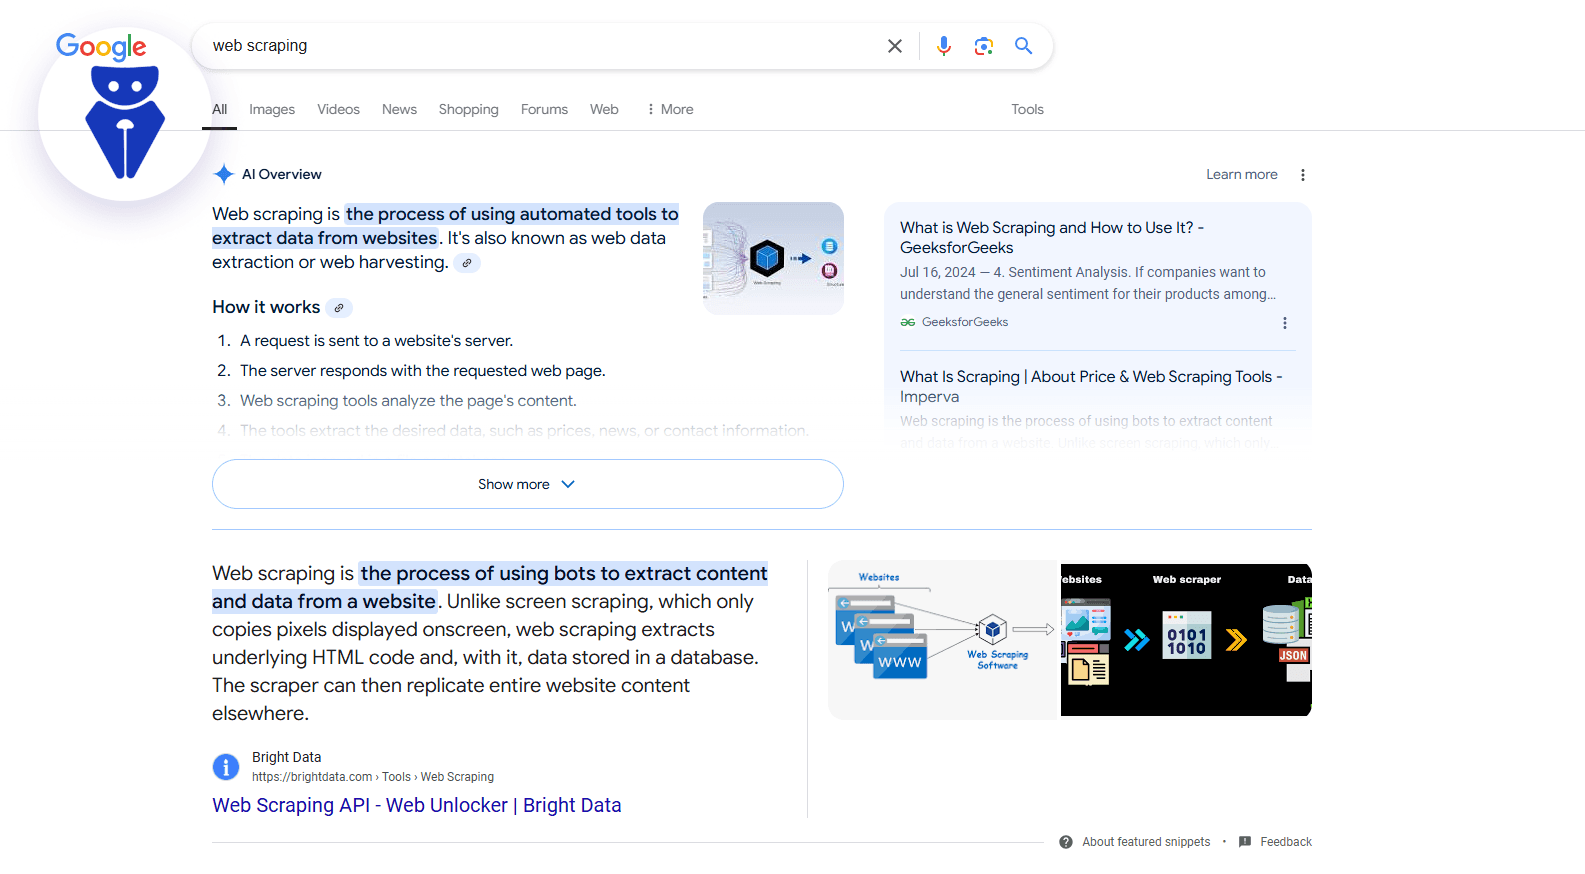Switch to the News tab

click(399, 109)
